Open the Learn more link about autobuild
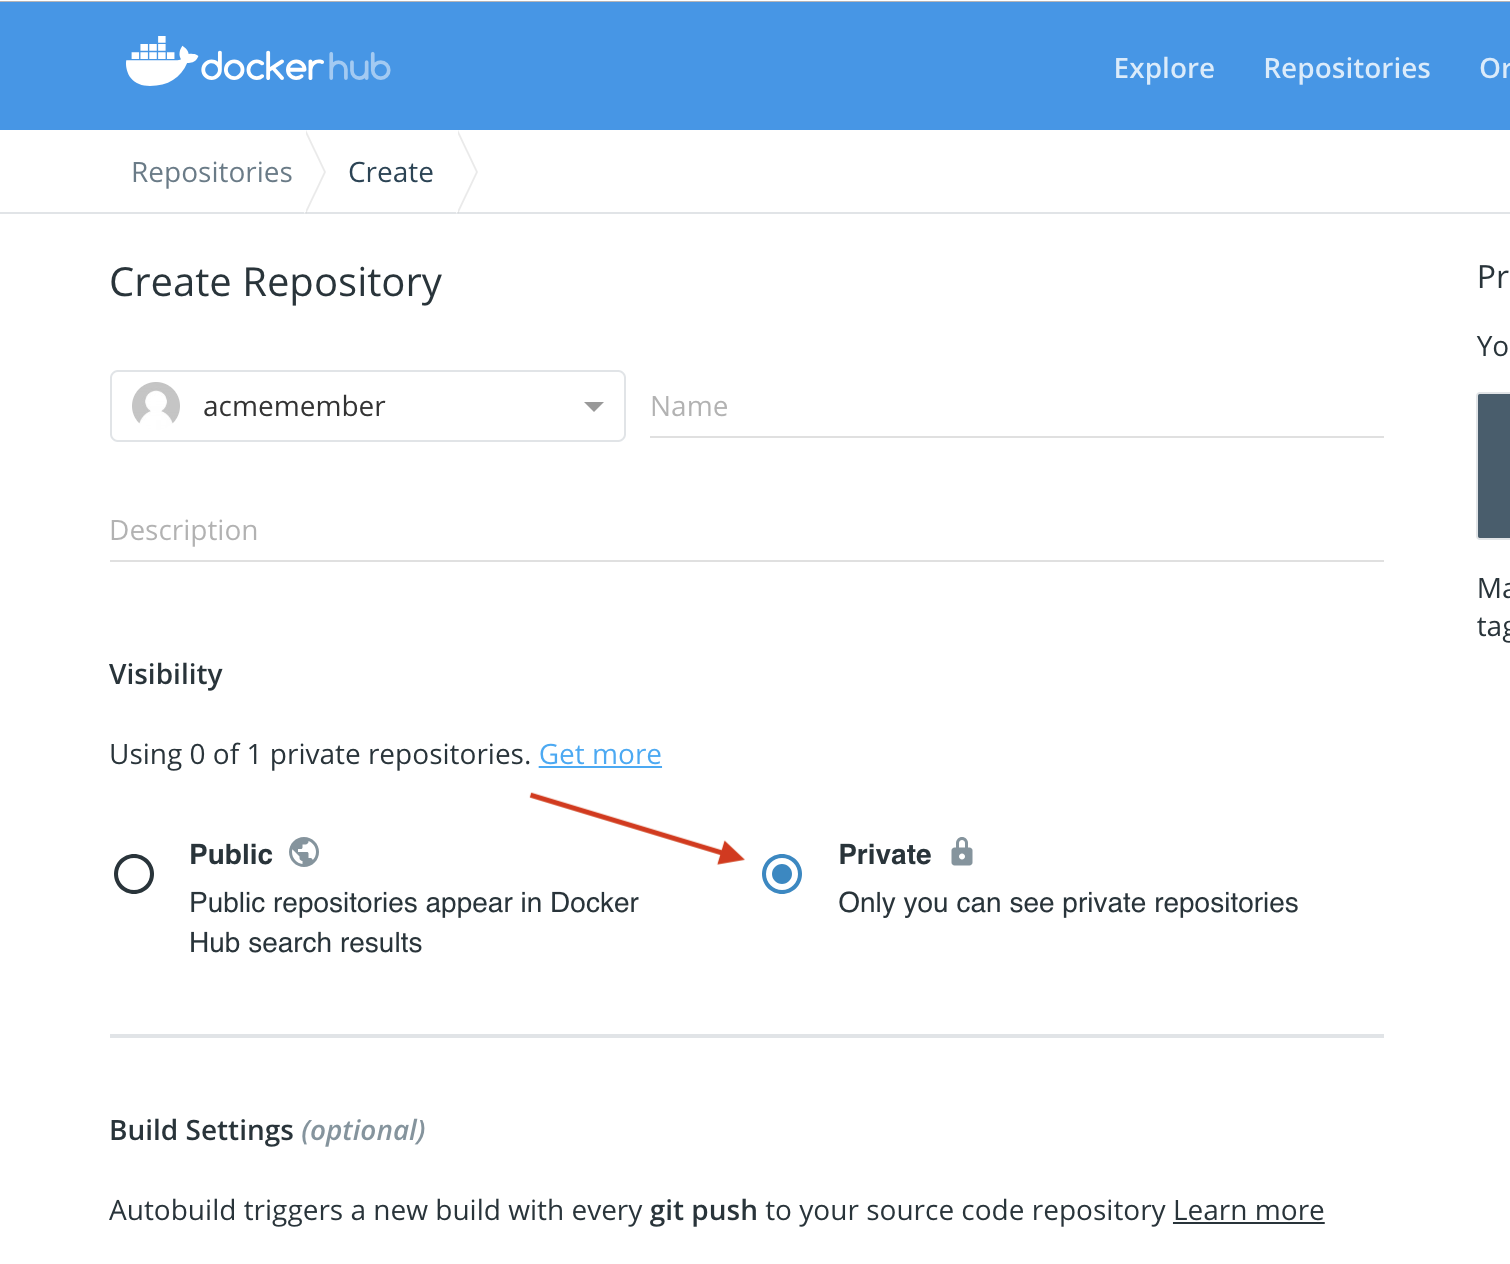The height and width of the screenshot is (1264, 1510). tap(1248, 1210)
